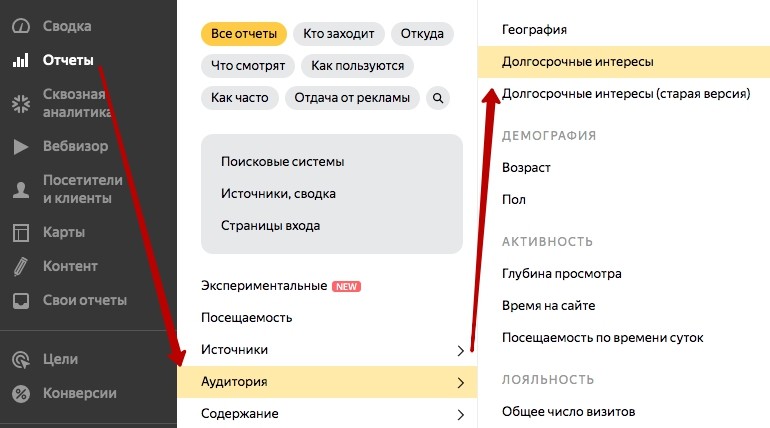
Task: Expand the Источники submenu arrow
Action: tap(460, 350)
